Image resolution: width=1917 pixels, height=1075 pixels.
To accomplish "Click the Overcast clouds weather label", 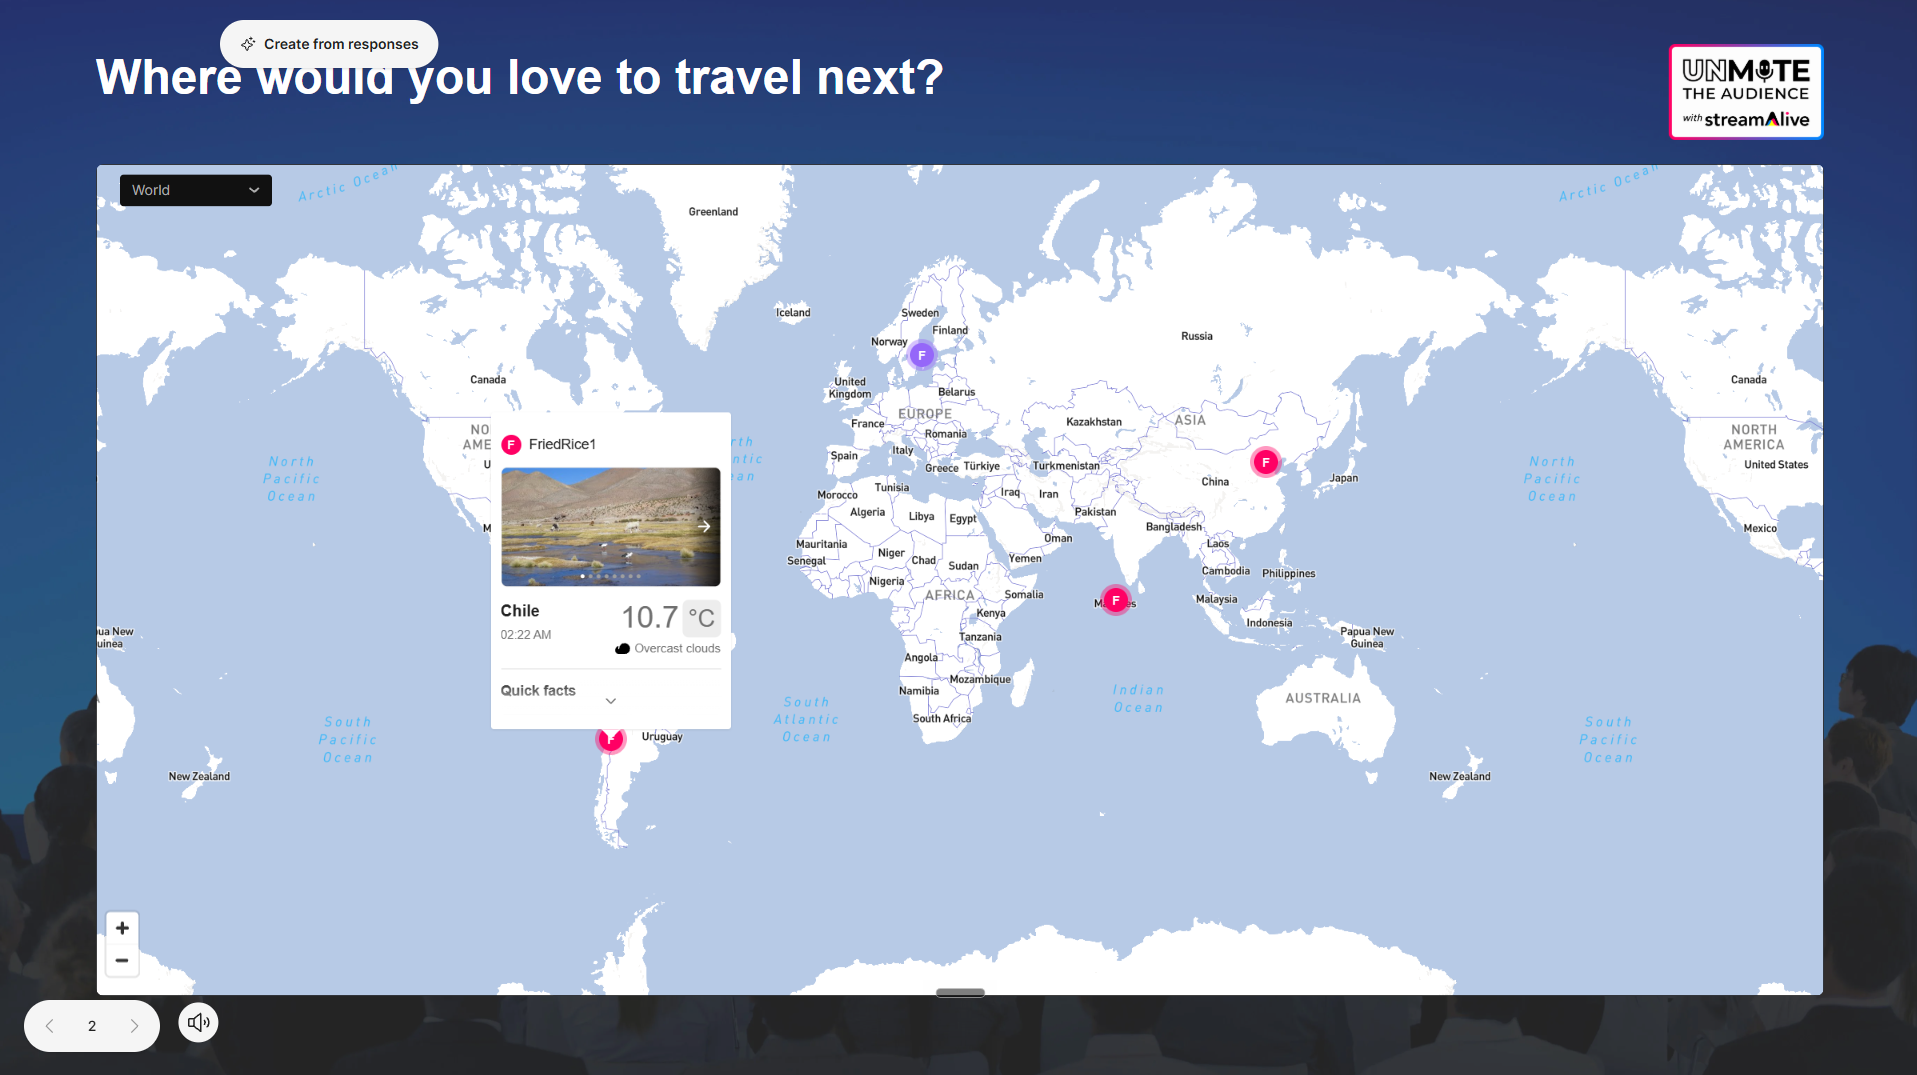I will coord(677,648).
